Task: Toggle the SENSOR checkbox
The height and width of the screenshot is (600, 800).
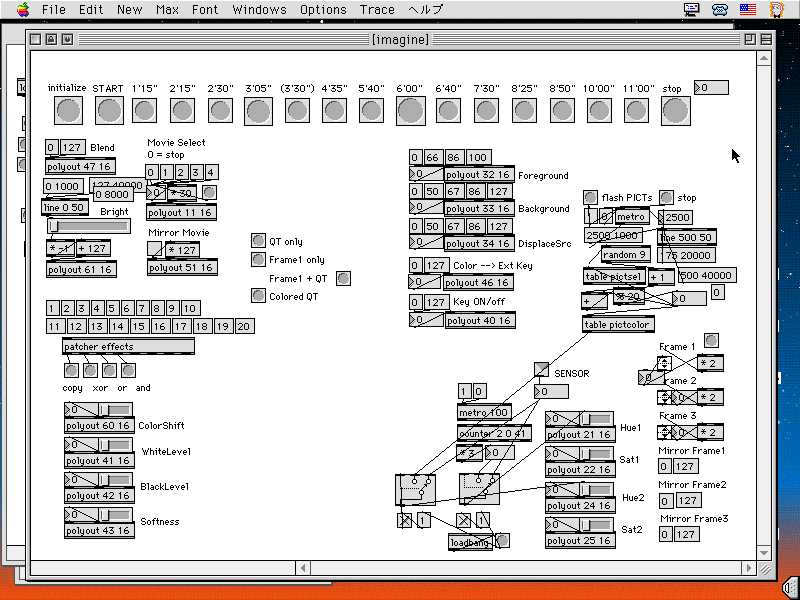Action: coord(541,370)
